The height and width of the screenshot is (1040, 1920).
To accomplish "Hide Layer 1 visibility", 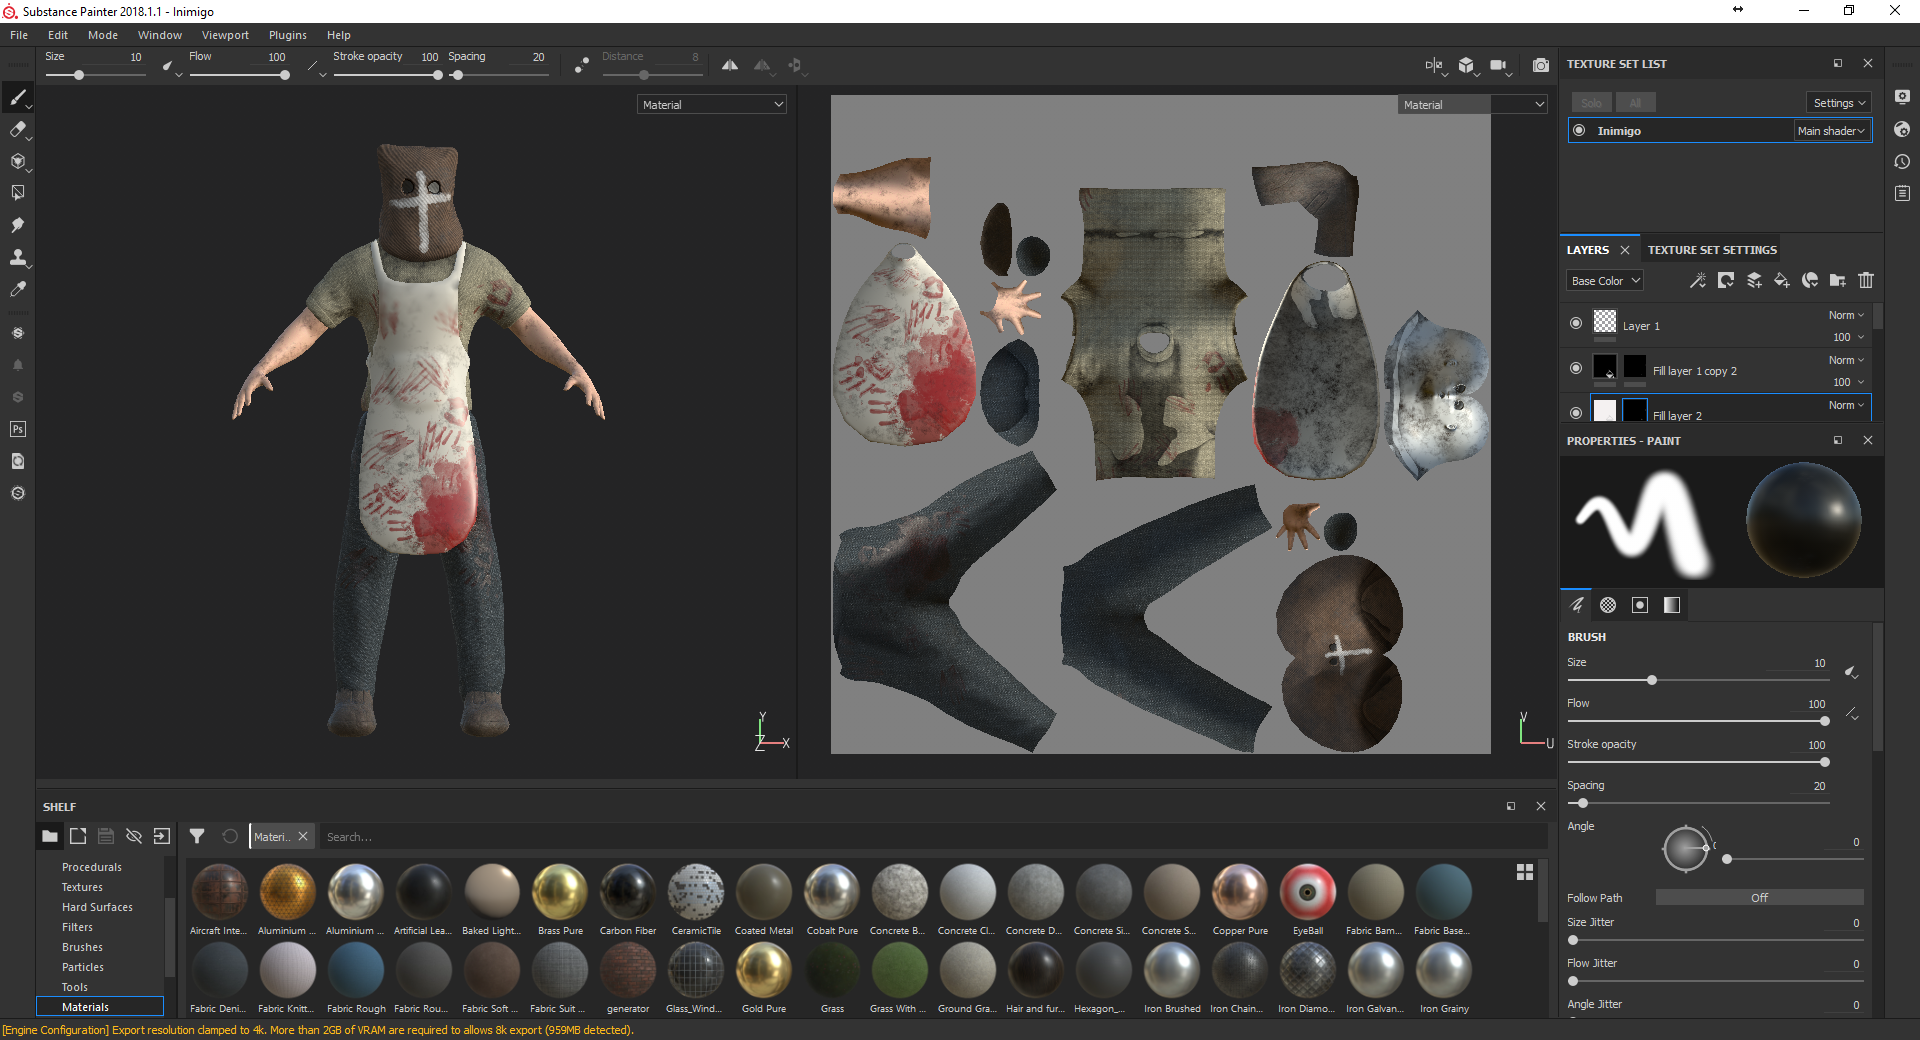I will [1576, 323].
